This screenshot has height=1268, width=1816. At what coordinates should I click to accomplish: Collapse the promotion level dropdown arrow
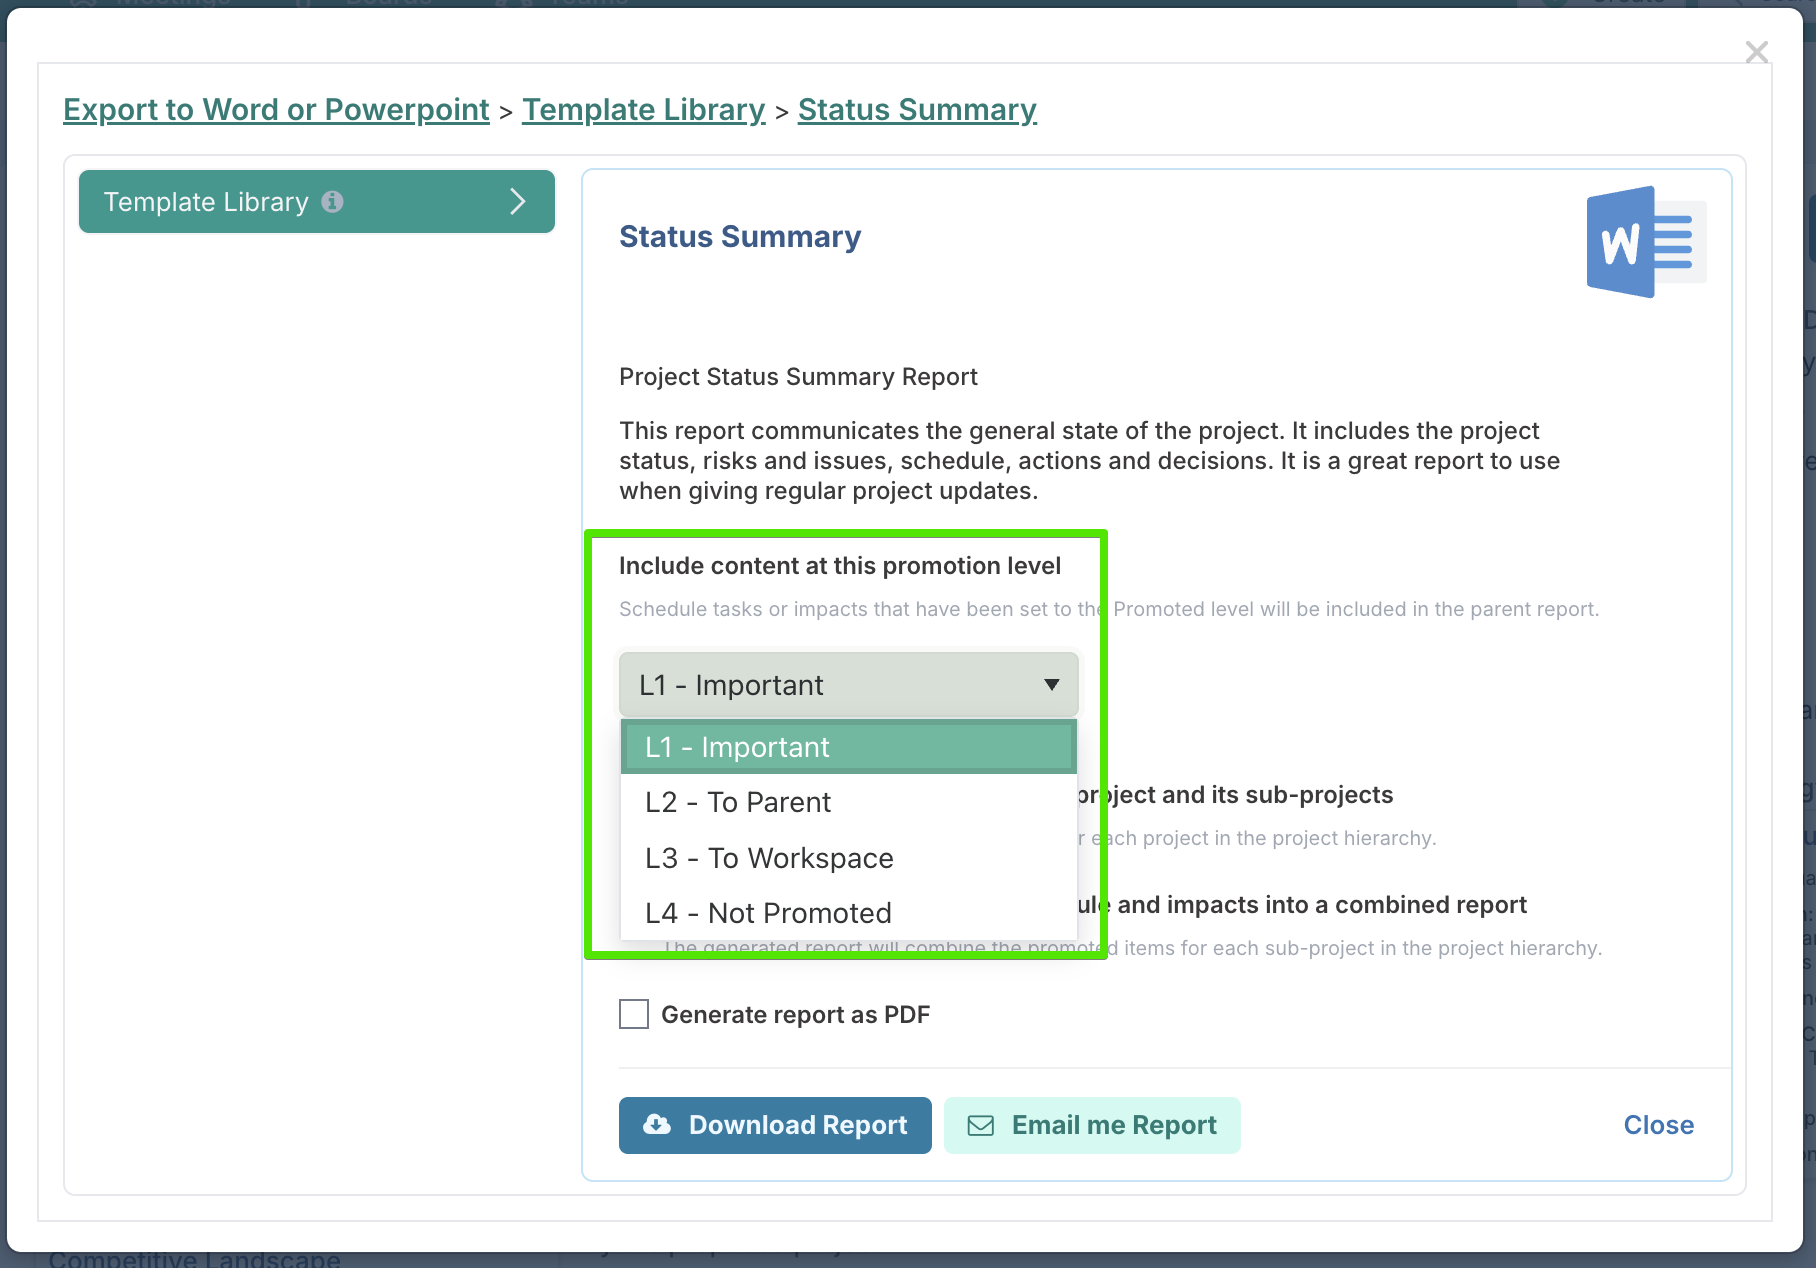pyautogui.click(x=1052, y=685)
